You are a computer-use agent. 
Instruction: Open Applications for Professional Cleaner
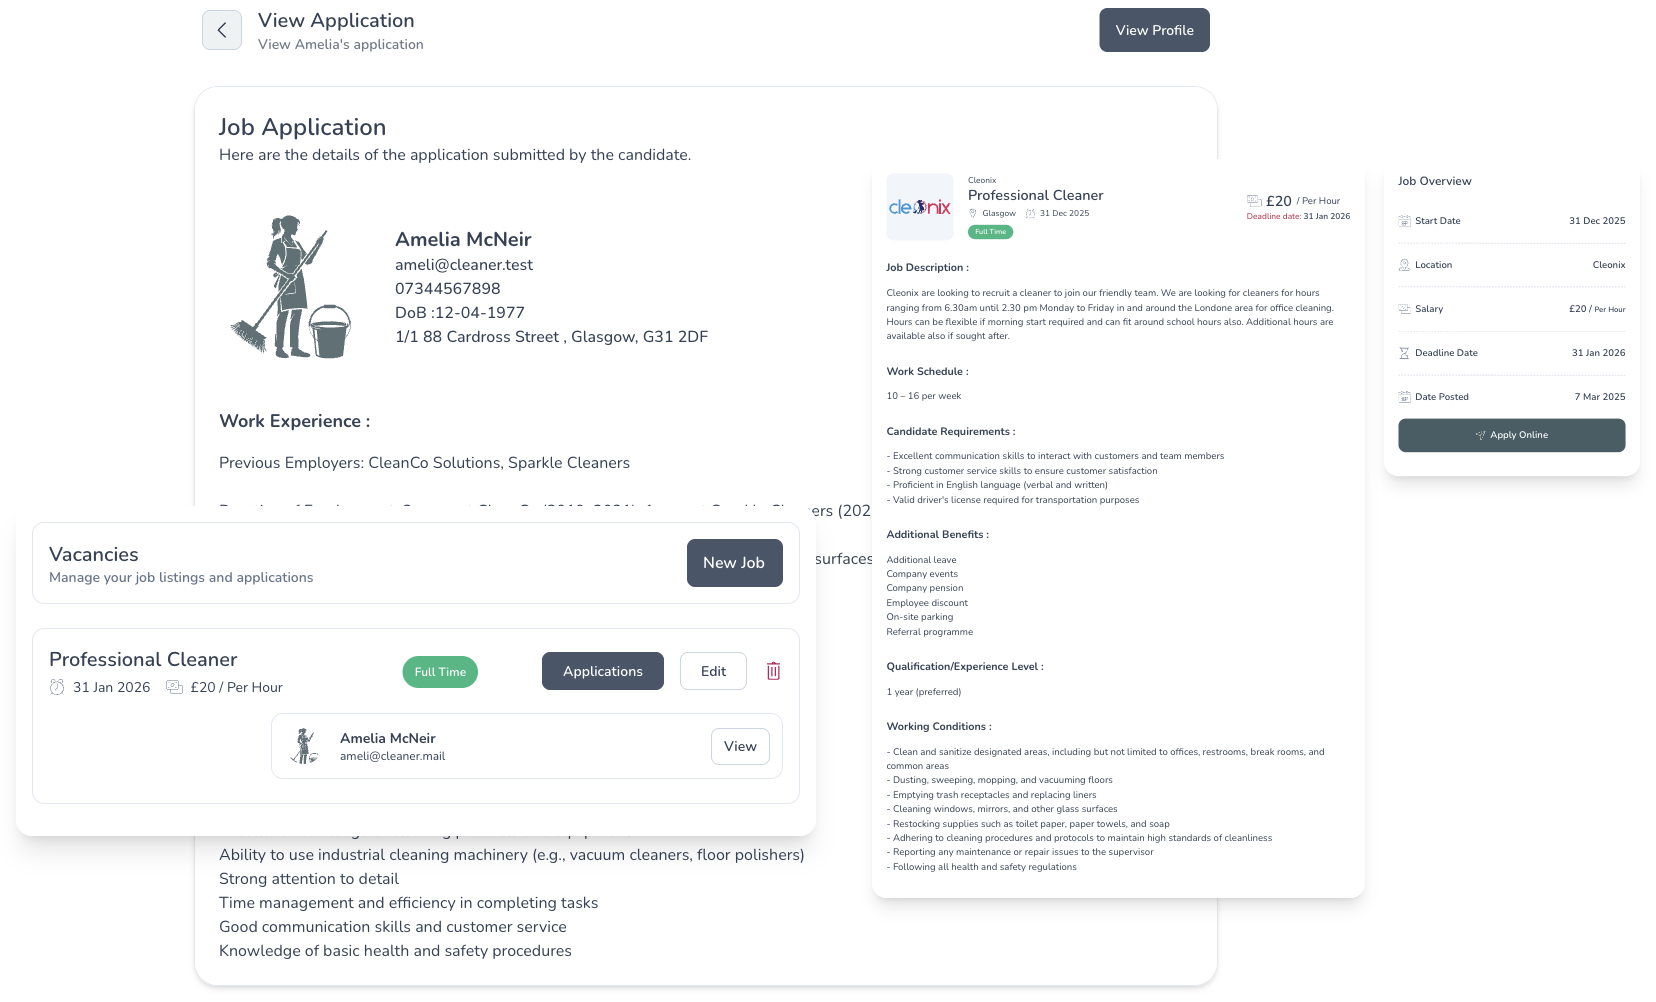pyautogui.click(x=602, y=671)
